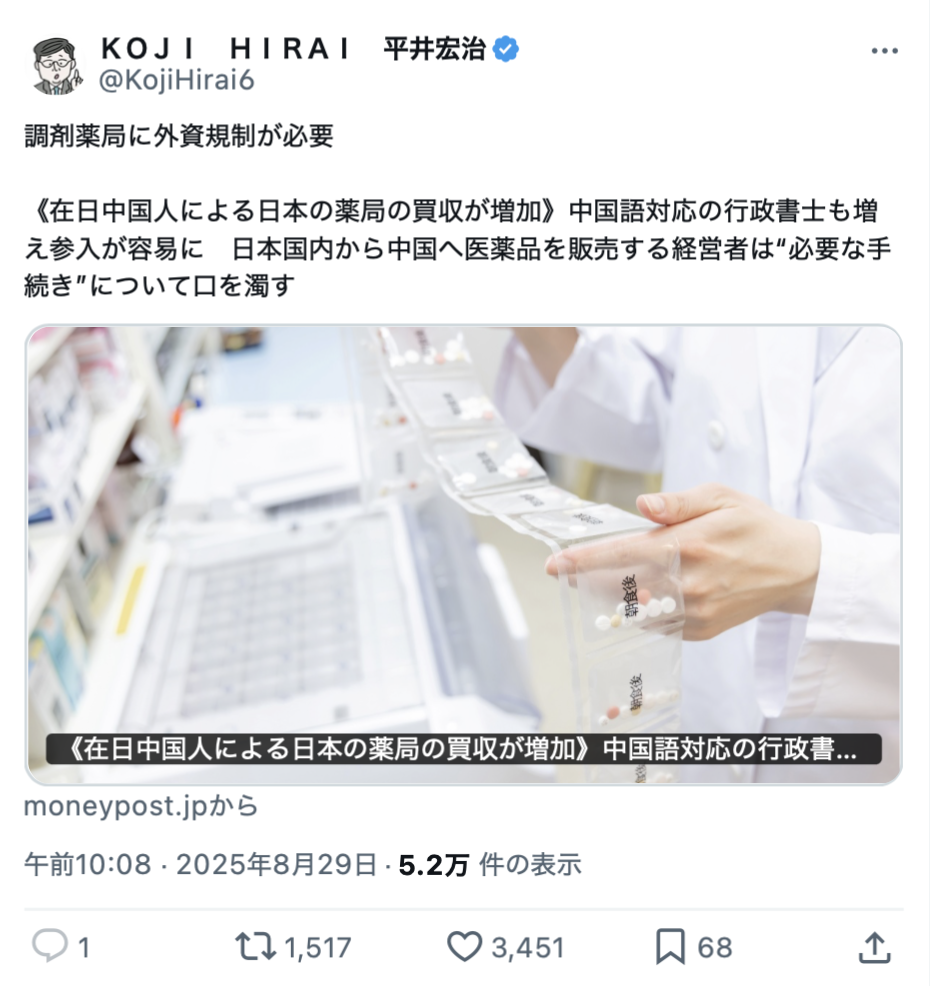Click the headline caption overlay on card
The width and height of the screenshot is (930, 986).
point(464,749)
